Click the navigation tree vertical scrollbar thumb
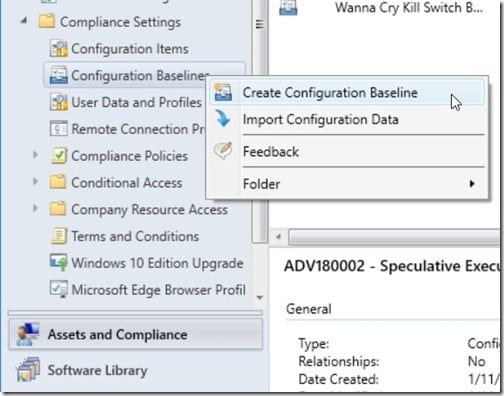 (x=260, y=122)
